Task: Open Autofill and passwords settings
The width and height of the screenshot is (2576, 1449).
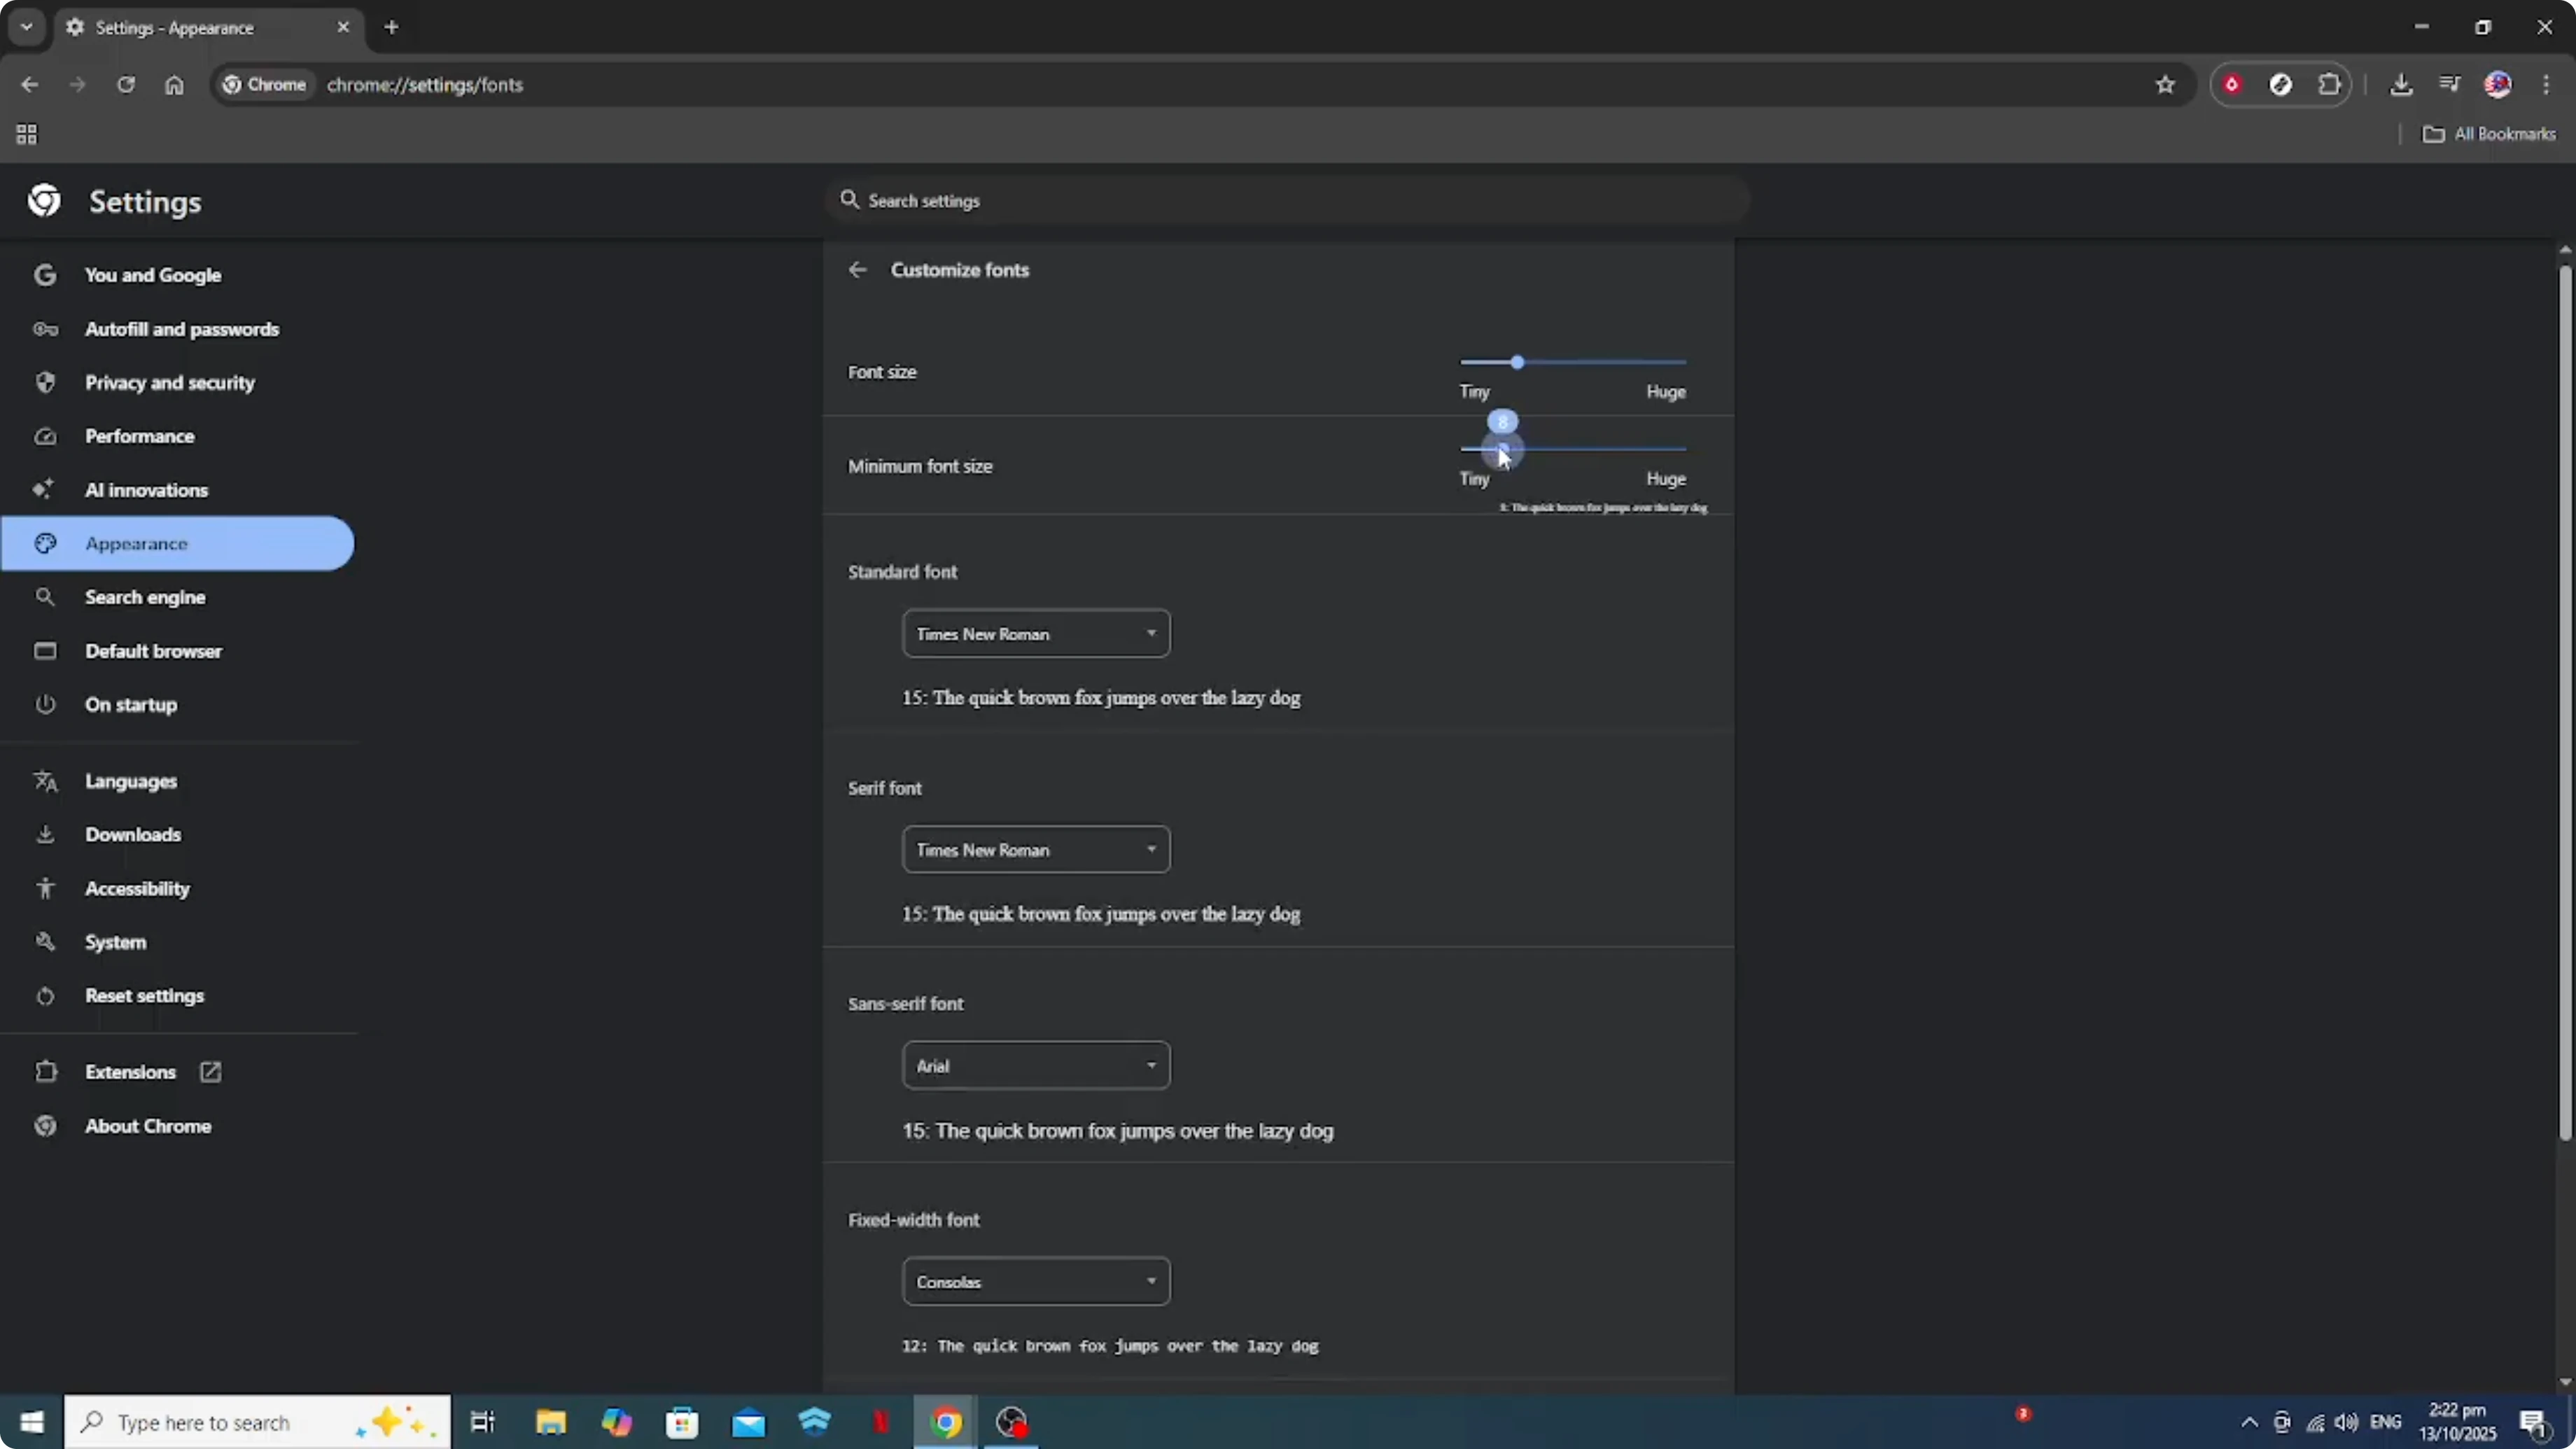Action: pyautogui.click(x=181, y=329)
